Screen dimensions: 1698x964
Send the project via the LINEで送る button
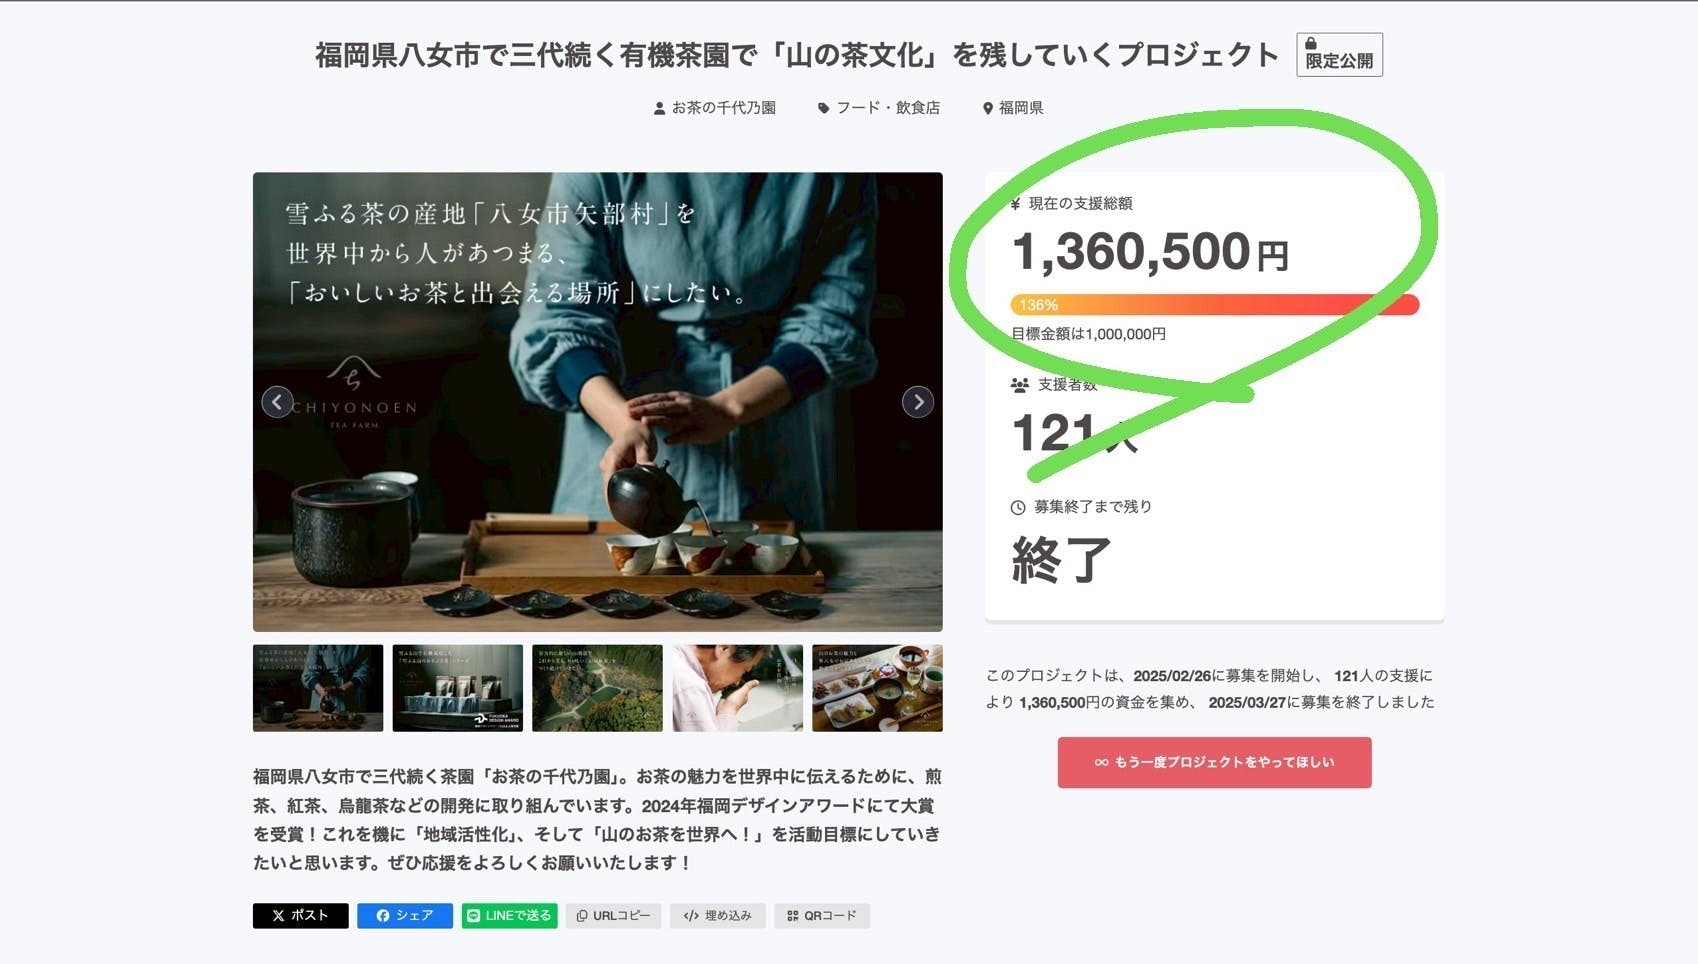[x=509, y=916]
